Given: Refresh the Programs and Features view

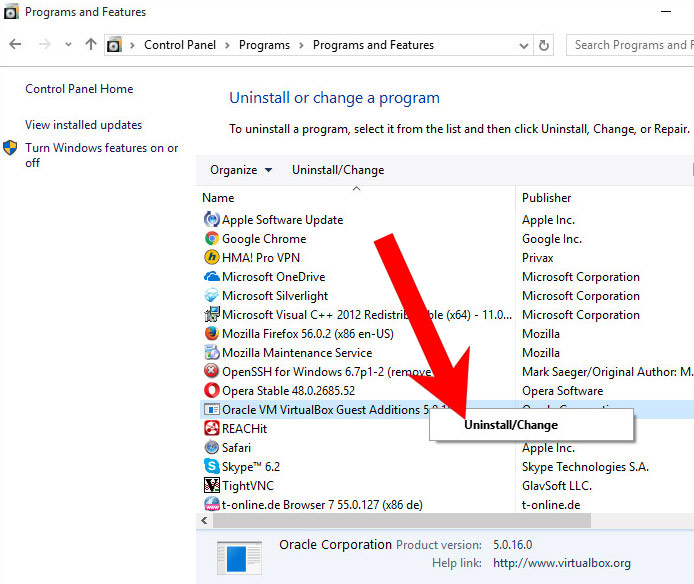Looking at the screenshot, I should coord(544,45).
